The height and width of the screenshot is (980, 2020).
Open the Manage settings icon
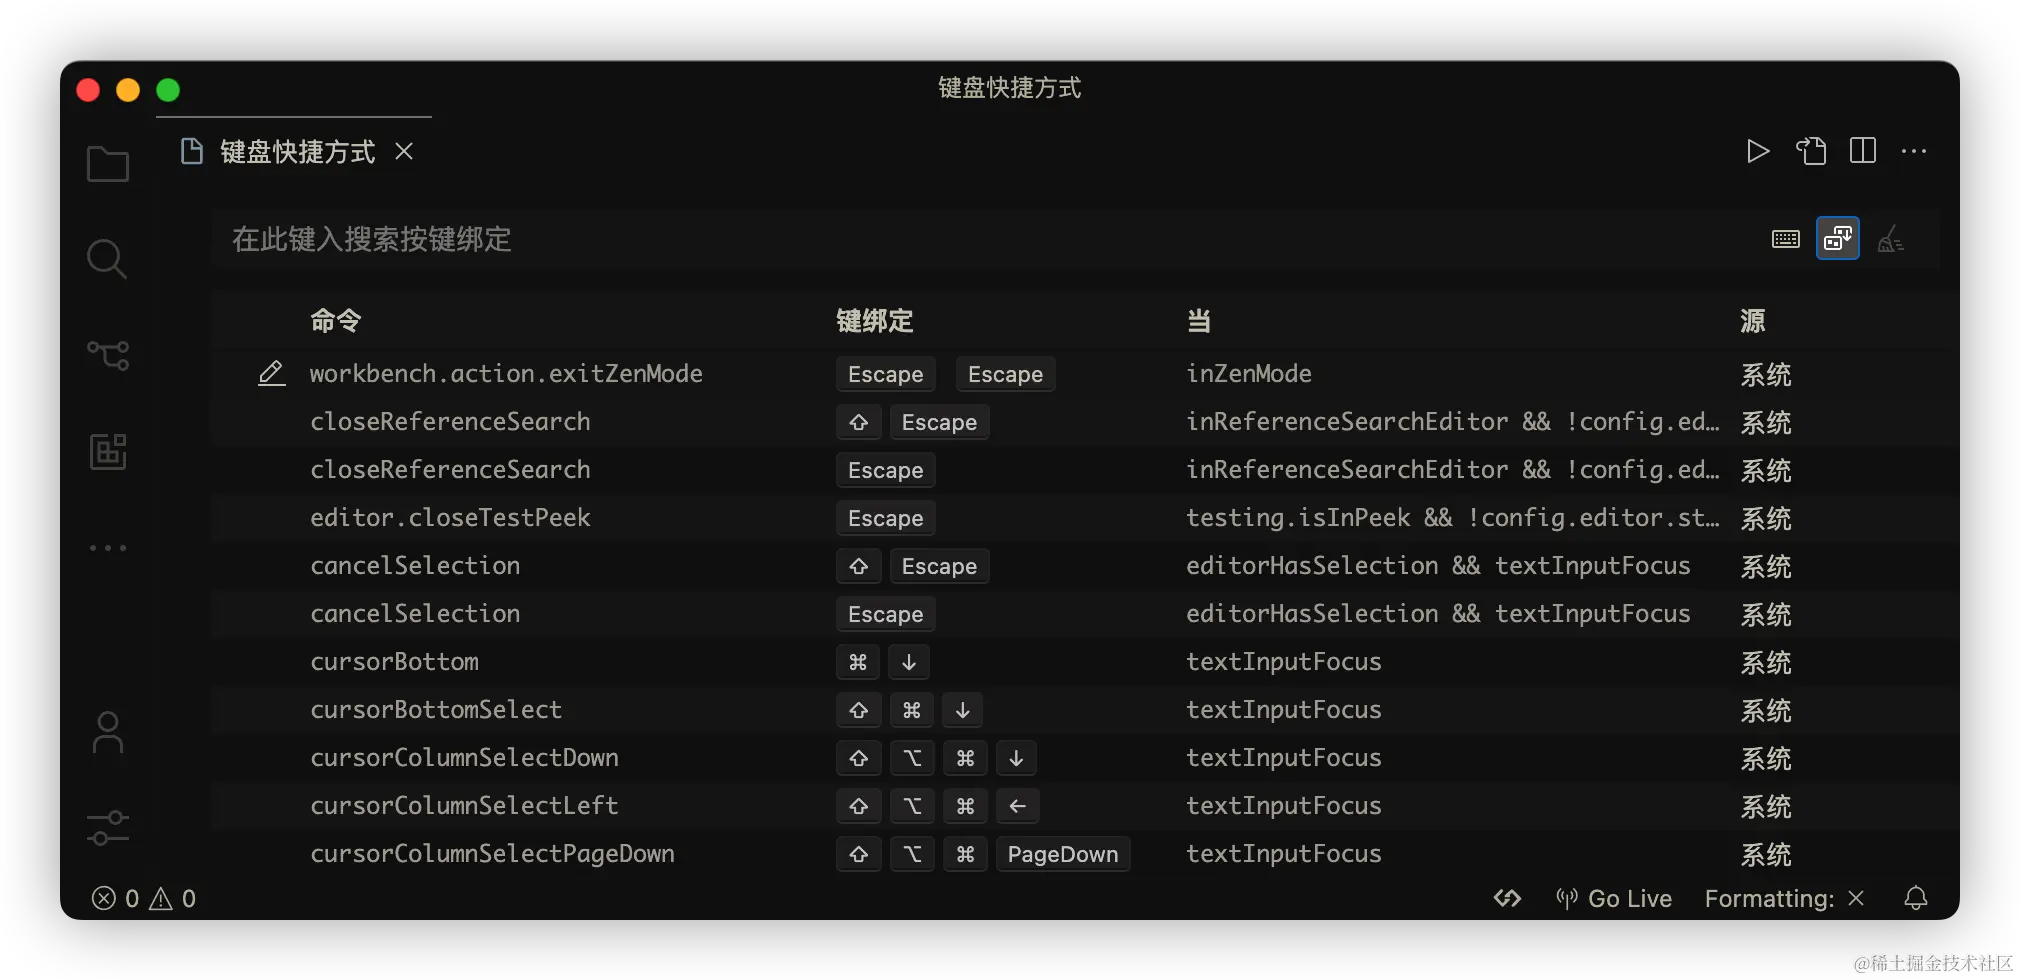coord(108,828)
